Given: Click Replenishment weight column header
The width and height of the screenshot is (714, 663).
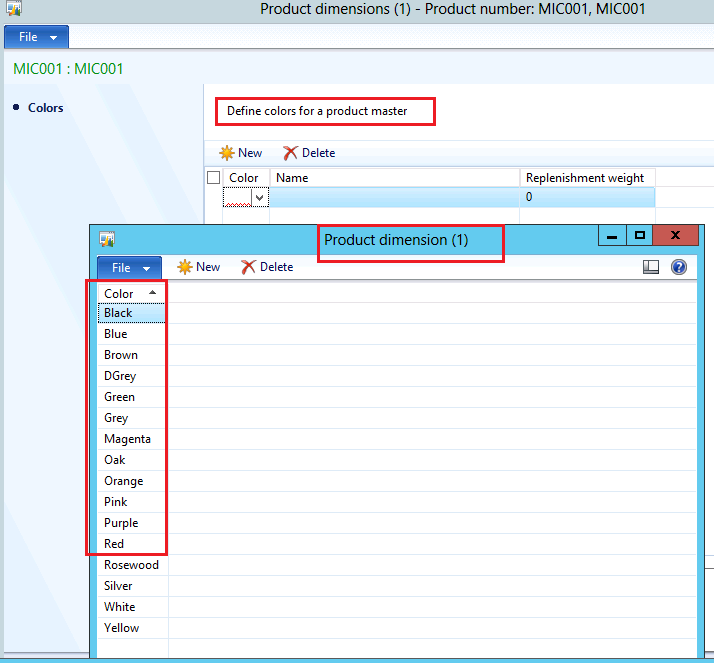Looking at the screenshot, I should (587, 178).
